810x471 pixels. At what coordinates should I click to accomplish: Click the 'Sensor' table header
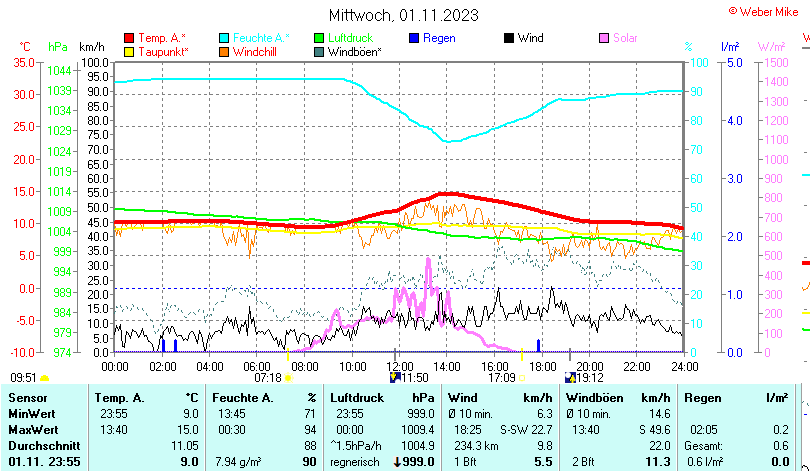coord(28,398)
